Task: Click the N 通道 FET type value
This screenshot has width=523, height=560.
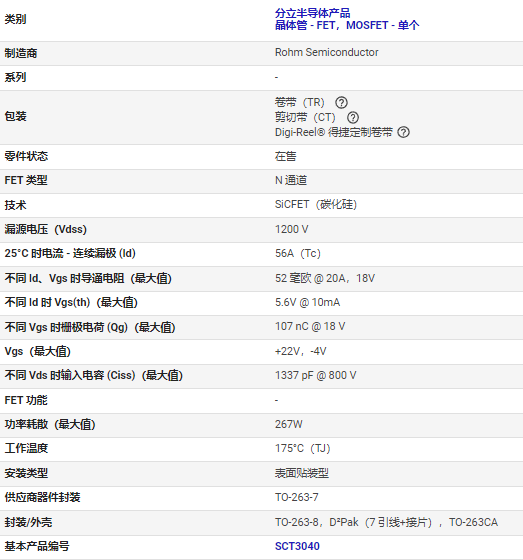Action: coord(291,180)
